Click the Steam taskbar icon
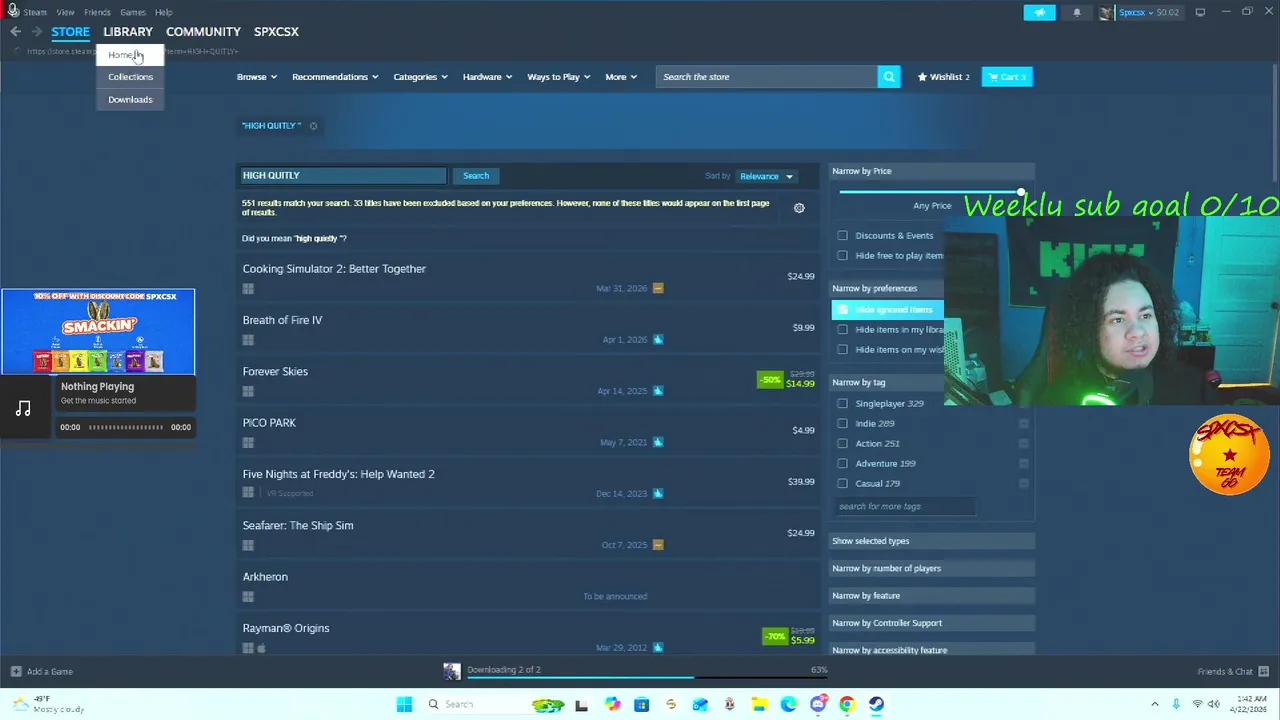 876,704
